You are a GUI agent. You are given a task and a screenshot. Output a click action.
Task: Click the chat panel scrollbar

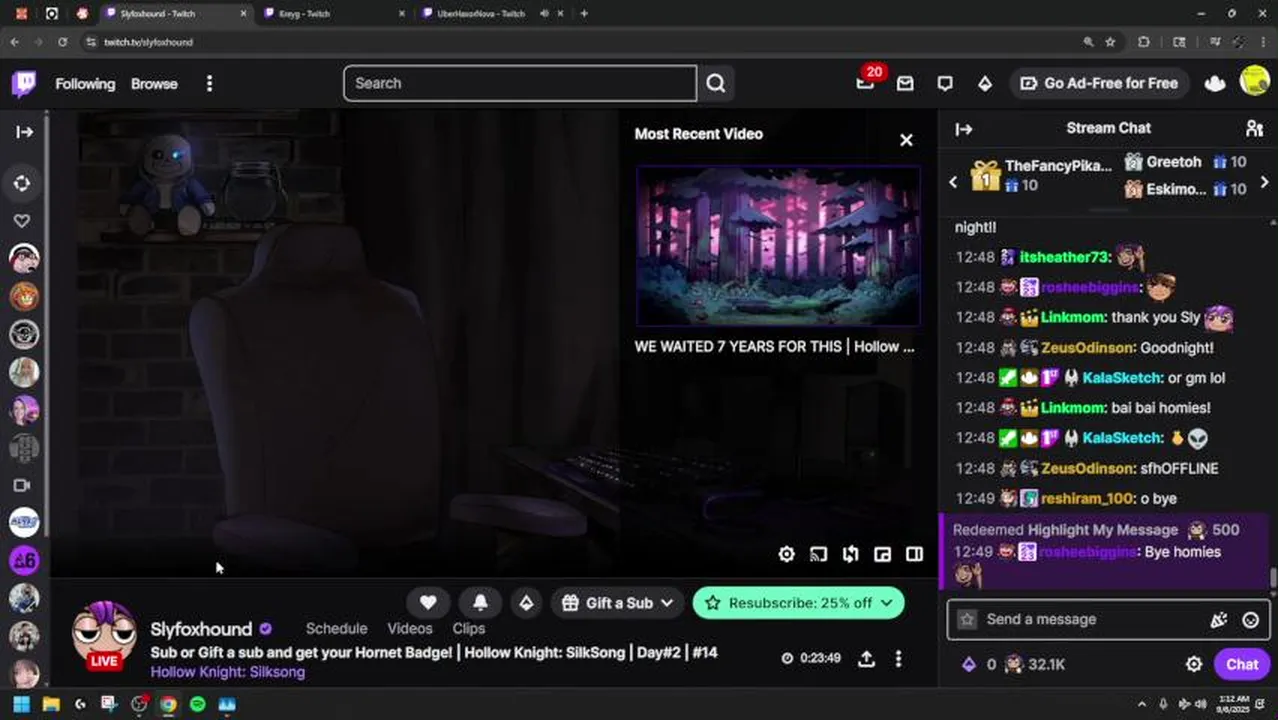click(1273, 578)
